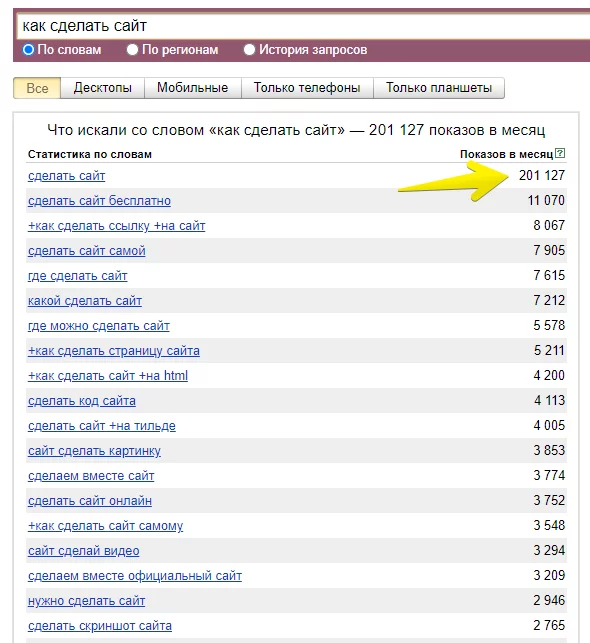Open the где можно сделать сайт link
Screen dimensions: 590x643
98,326
